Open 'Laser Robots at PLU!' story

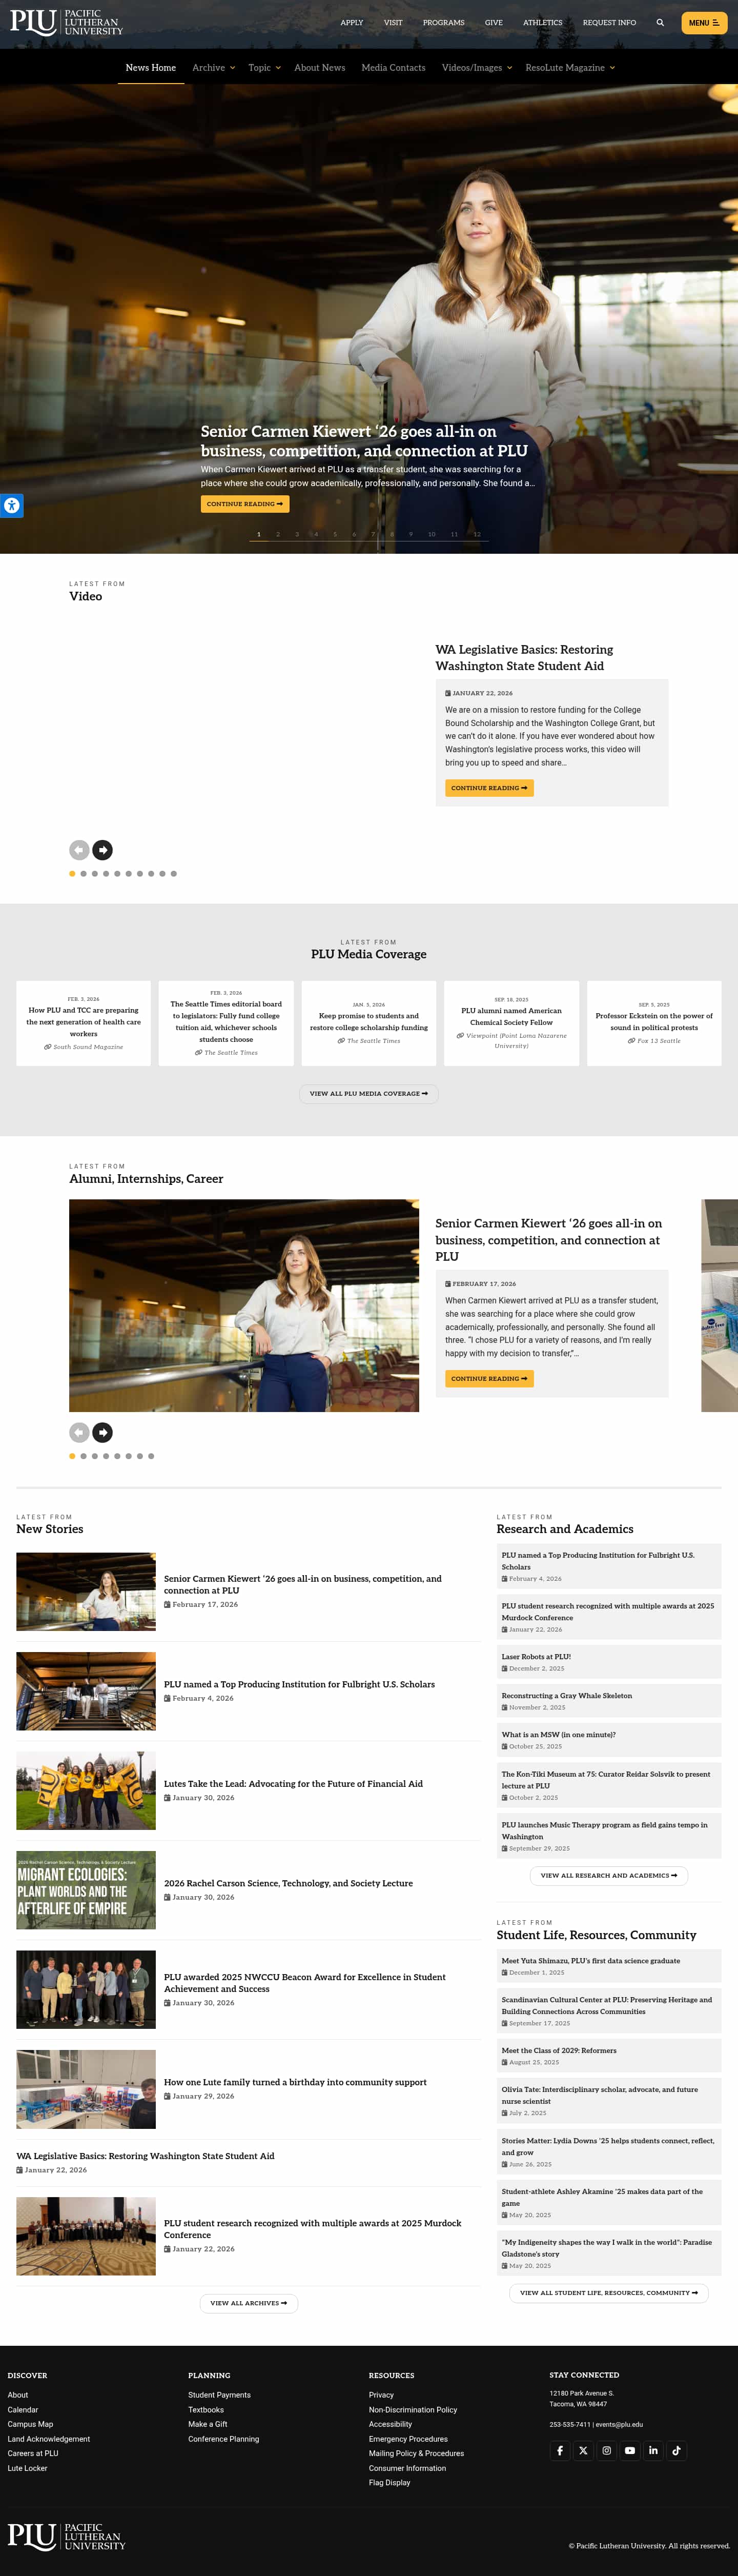[x=536, y=1656]
